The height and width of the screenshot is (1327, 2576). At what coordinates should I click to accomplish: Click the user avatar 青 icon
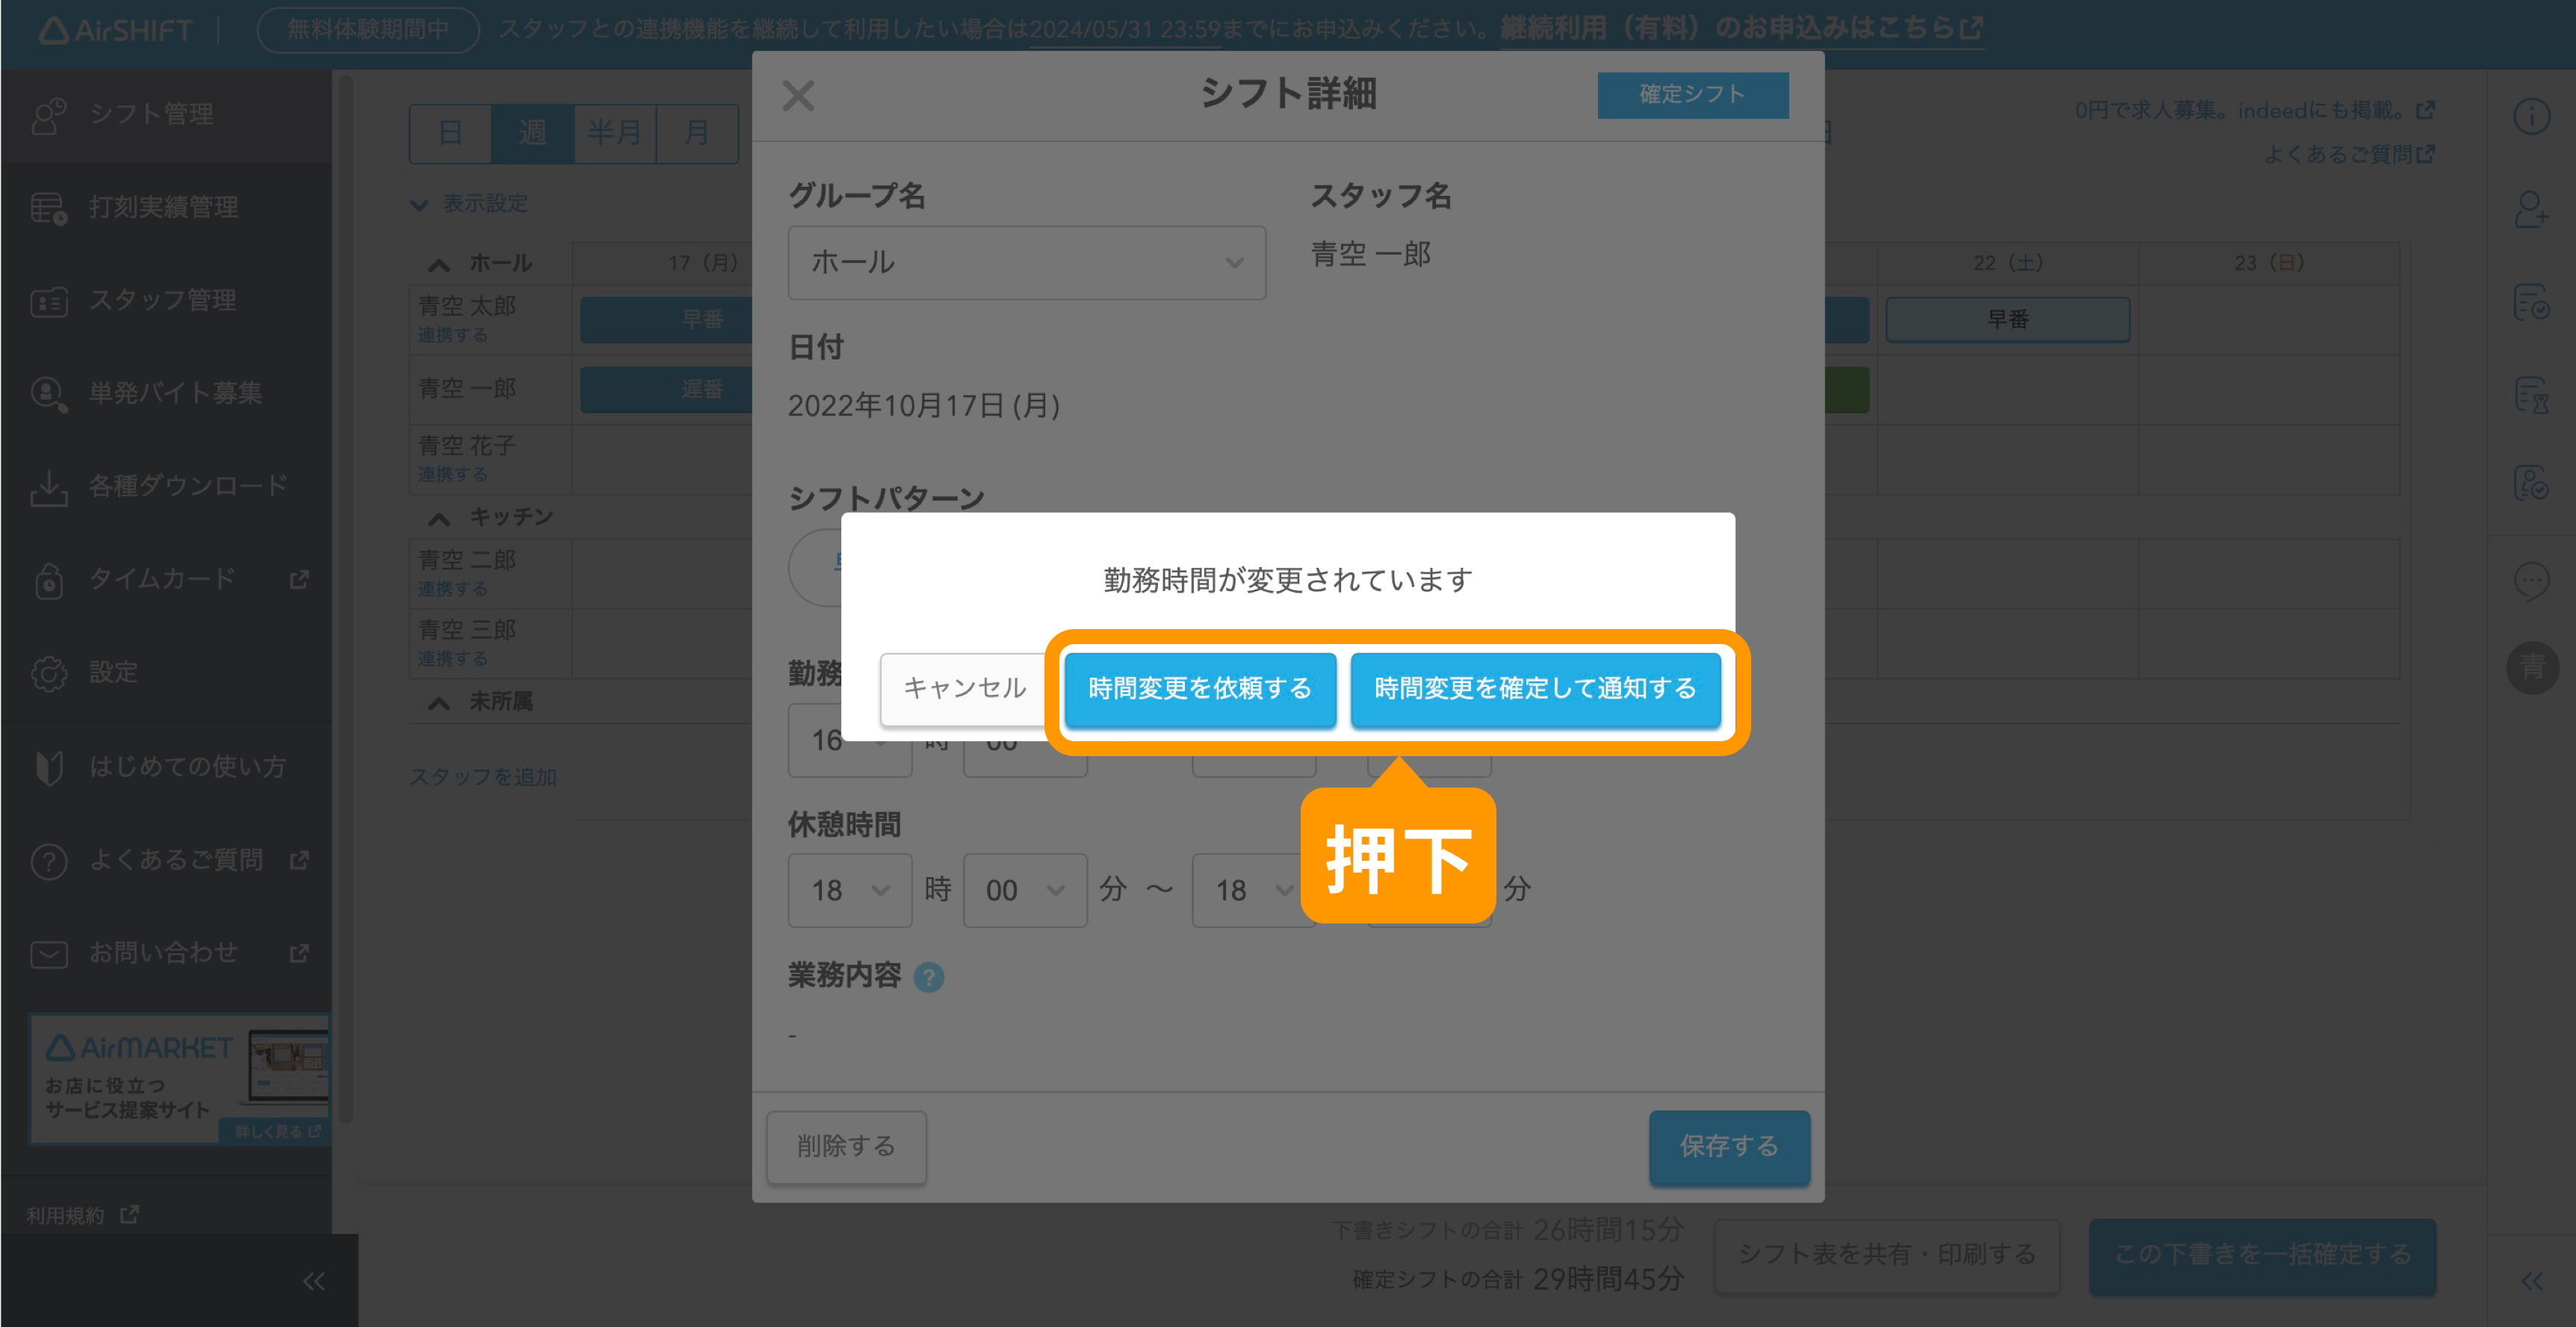point(2532,667)
